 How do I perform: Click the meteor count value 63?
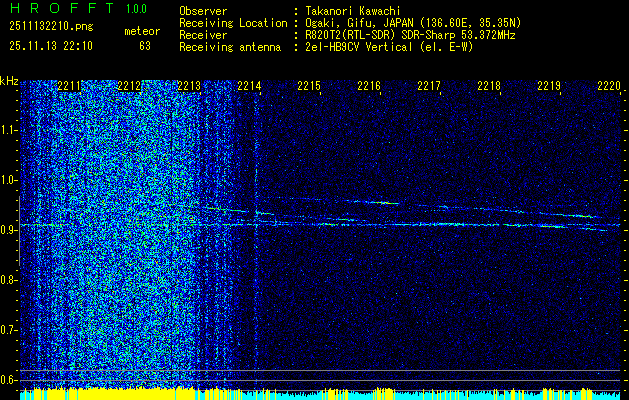(145, 46)
